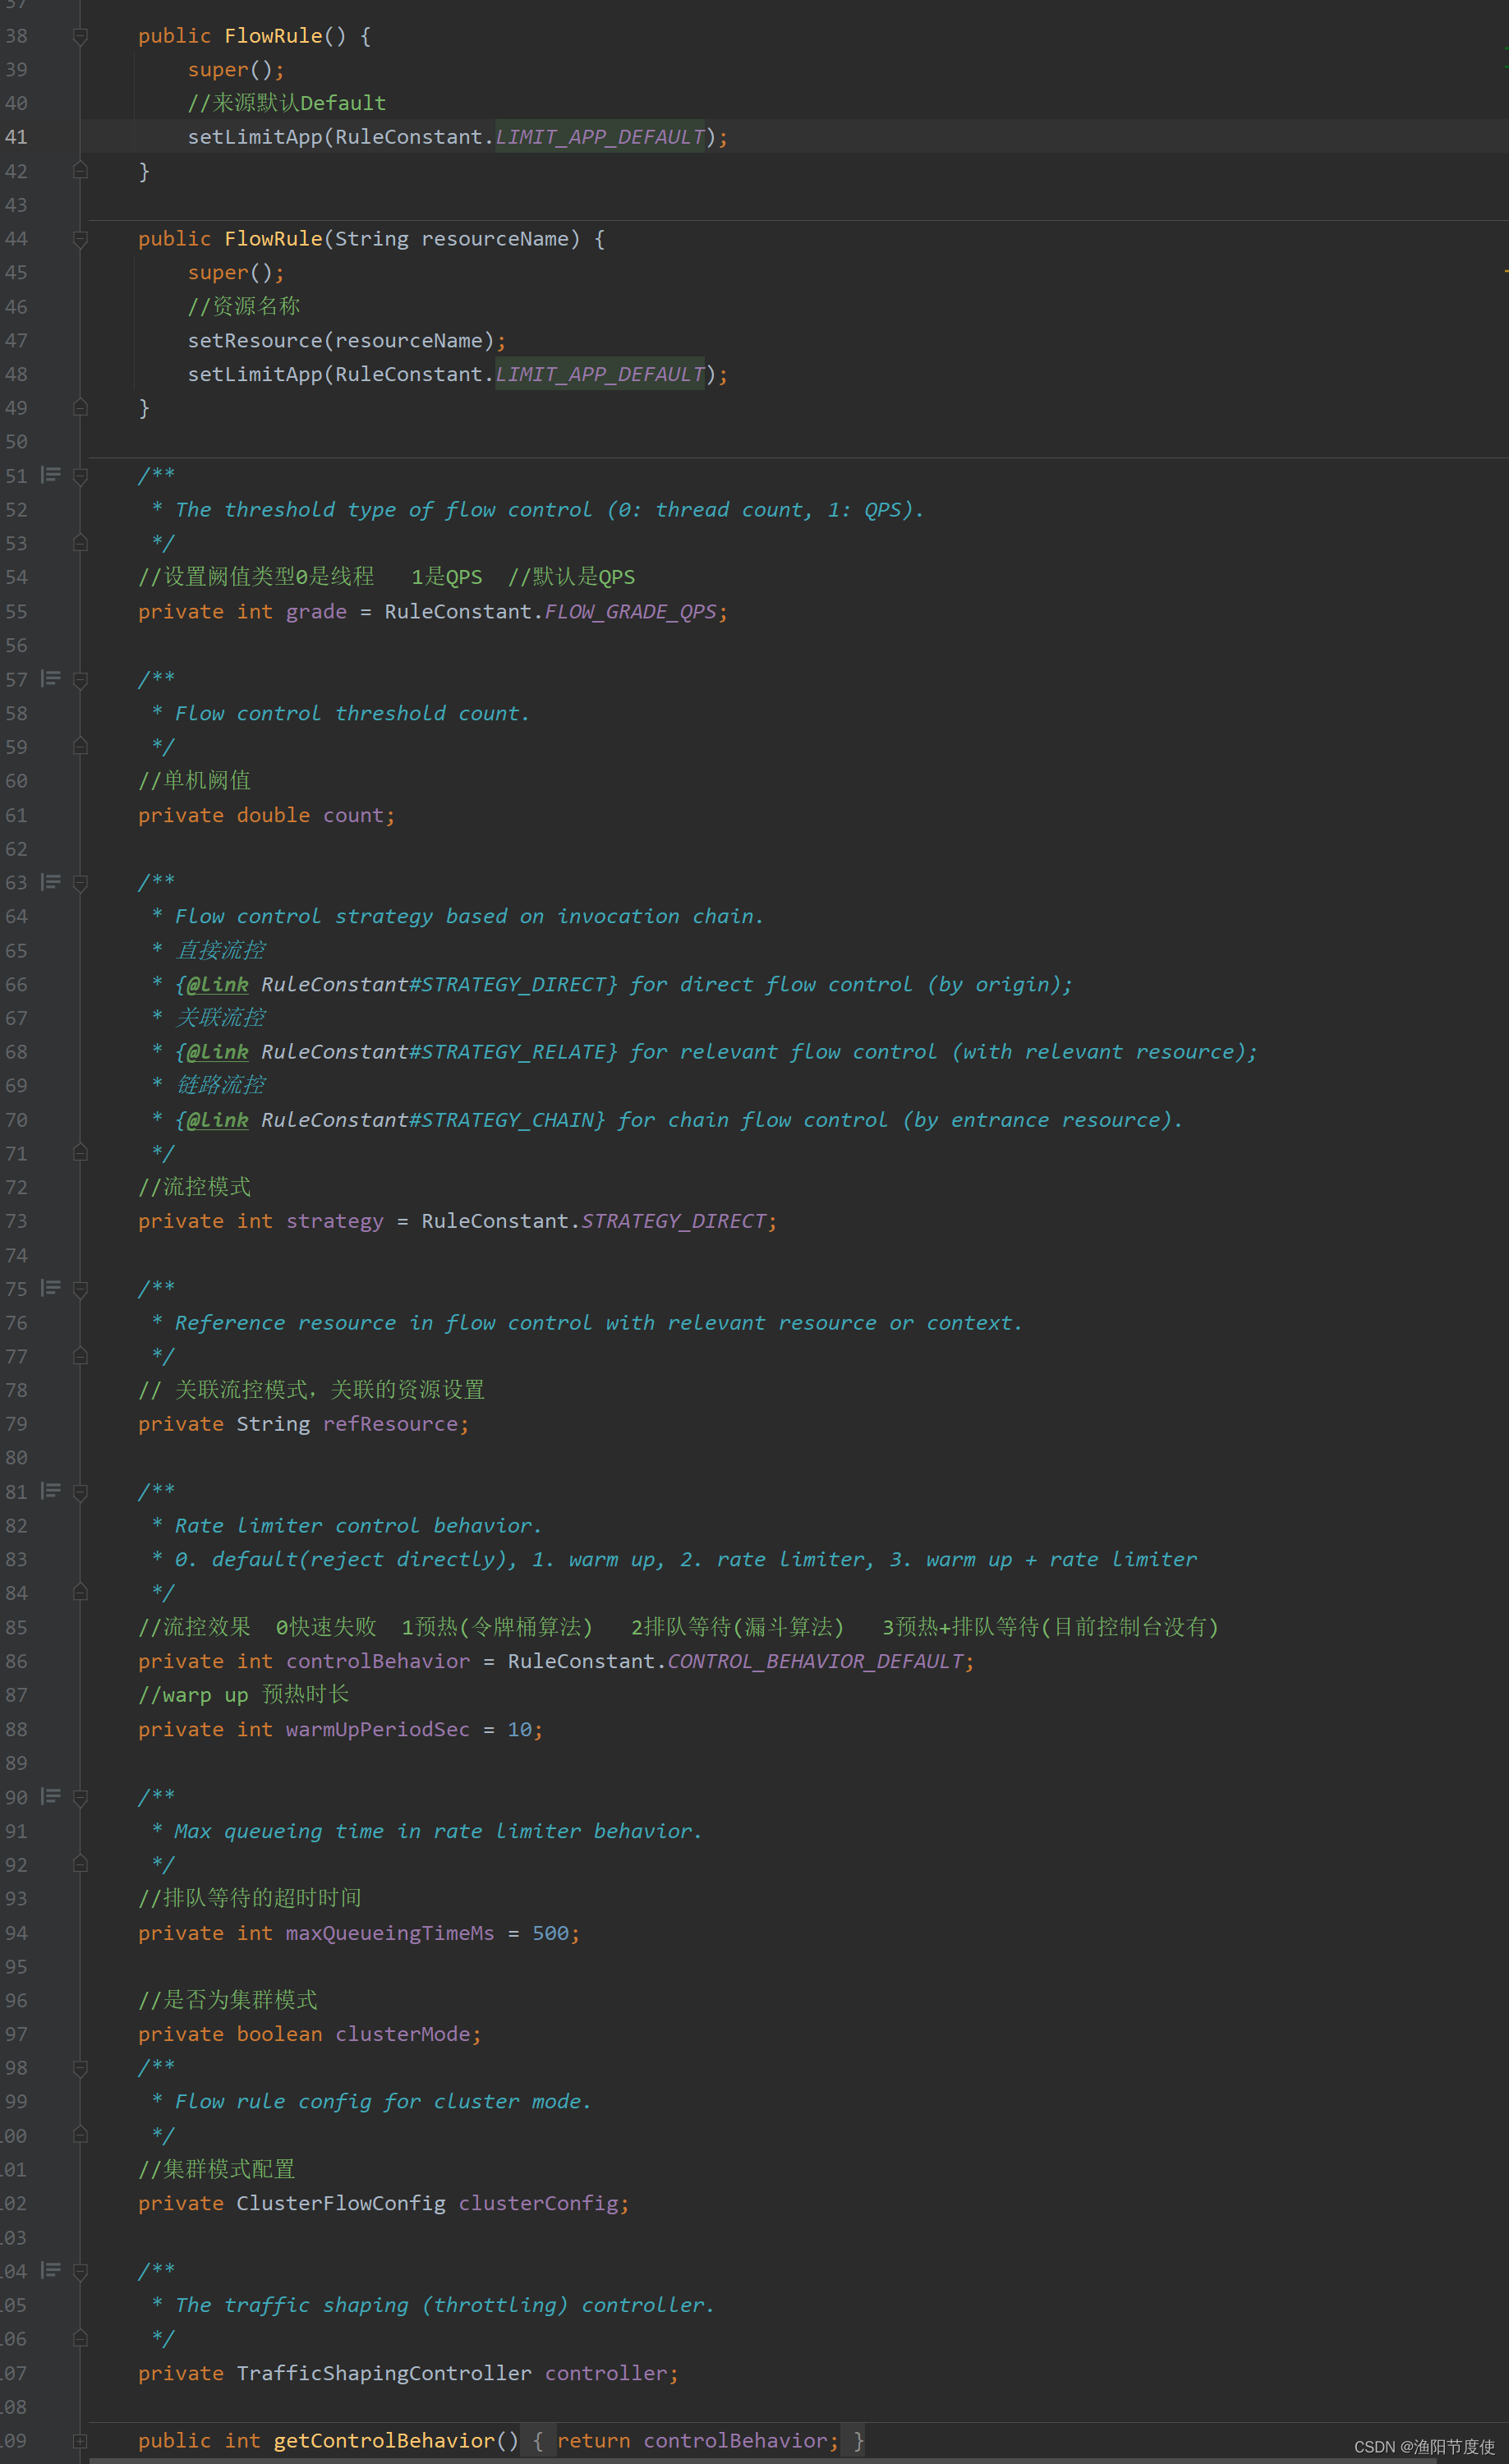Click the comment //单机阈值
The image size is (1509, 2464).
(195, 780)
